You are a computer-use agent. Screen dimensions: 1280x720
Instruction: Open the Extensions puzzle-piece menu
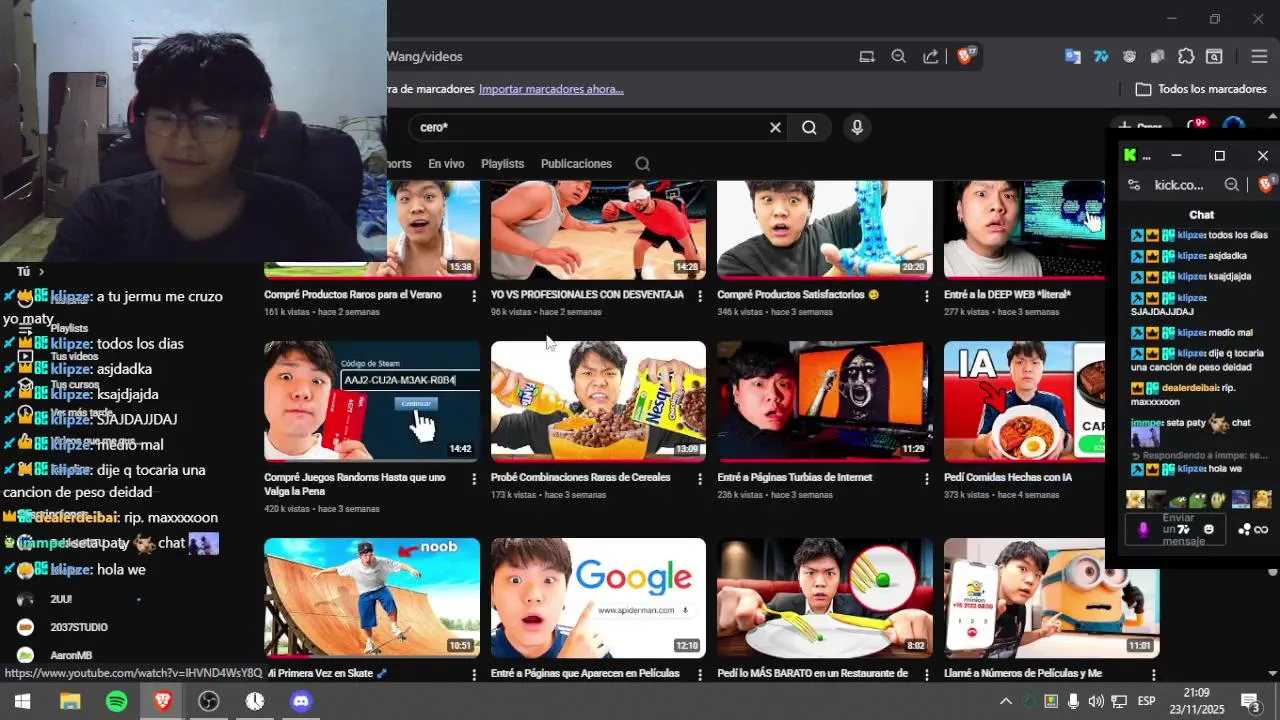tap(1186, 57)
